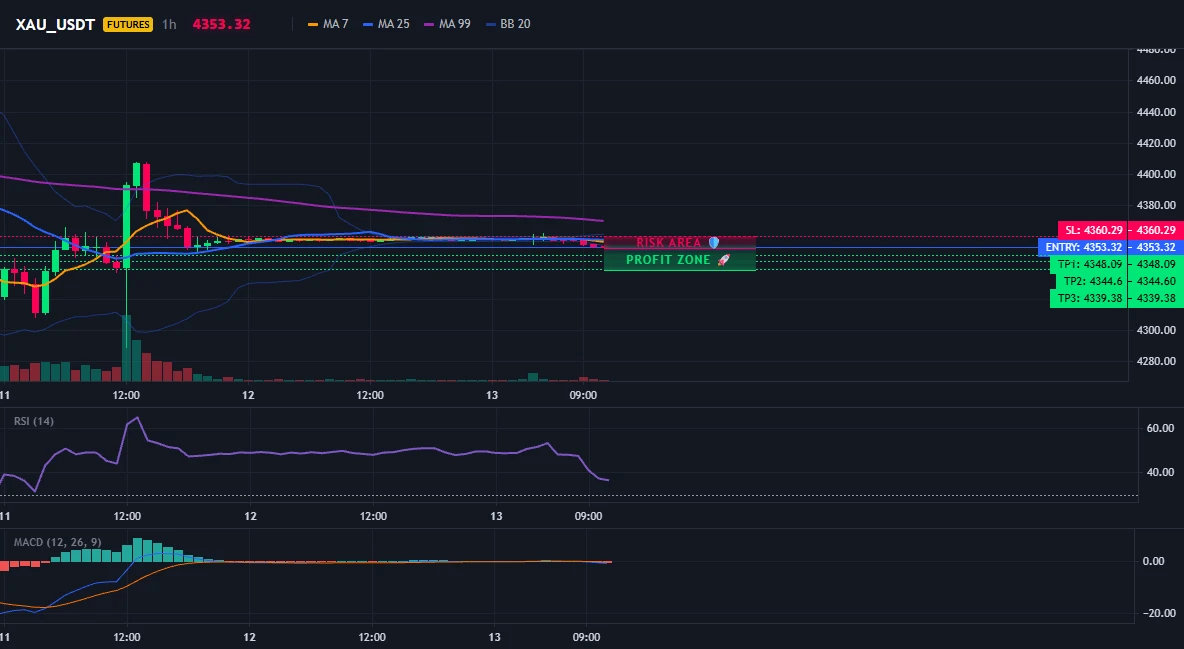Click the 60.00 RSI axis label
Screen dimensions: 1184x649
coord(1160,428)
